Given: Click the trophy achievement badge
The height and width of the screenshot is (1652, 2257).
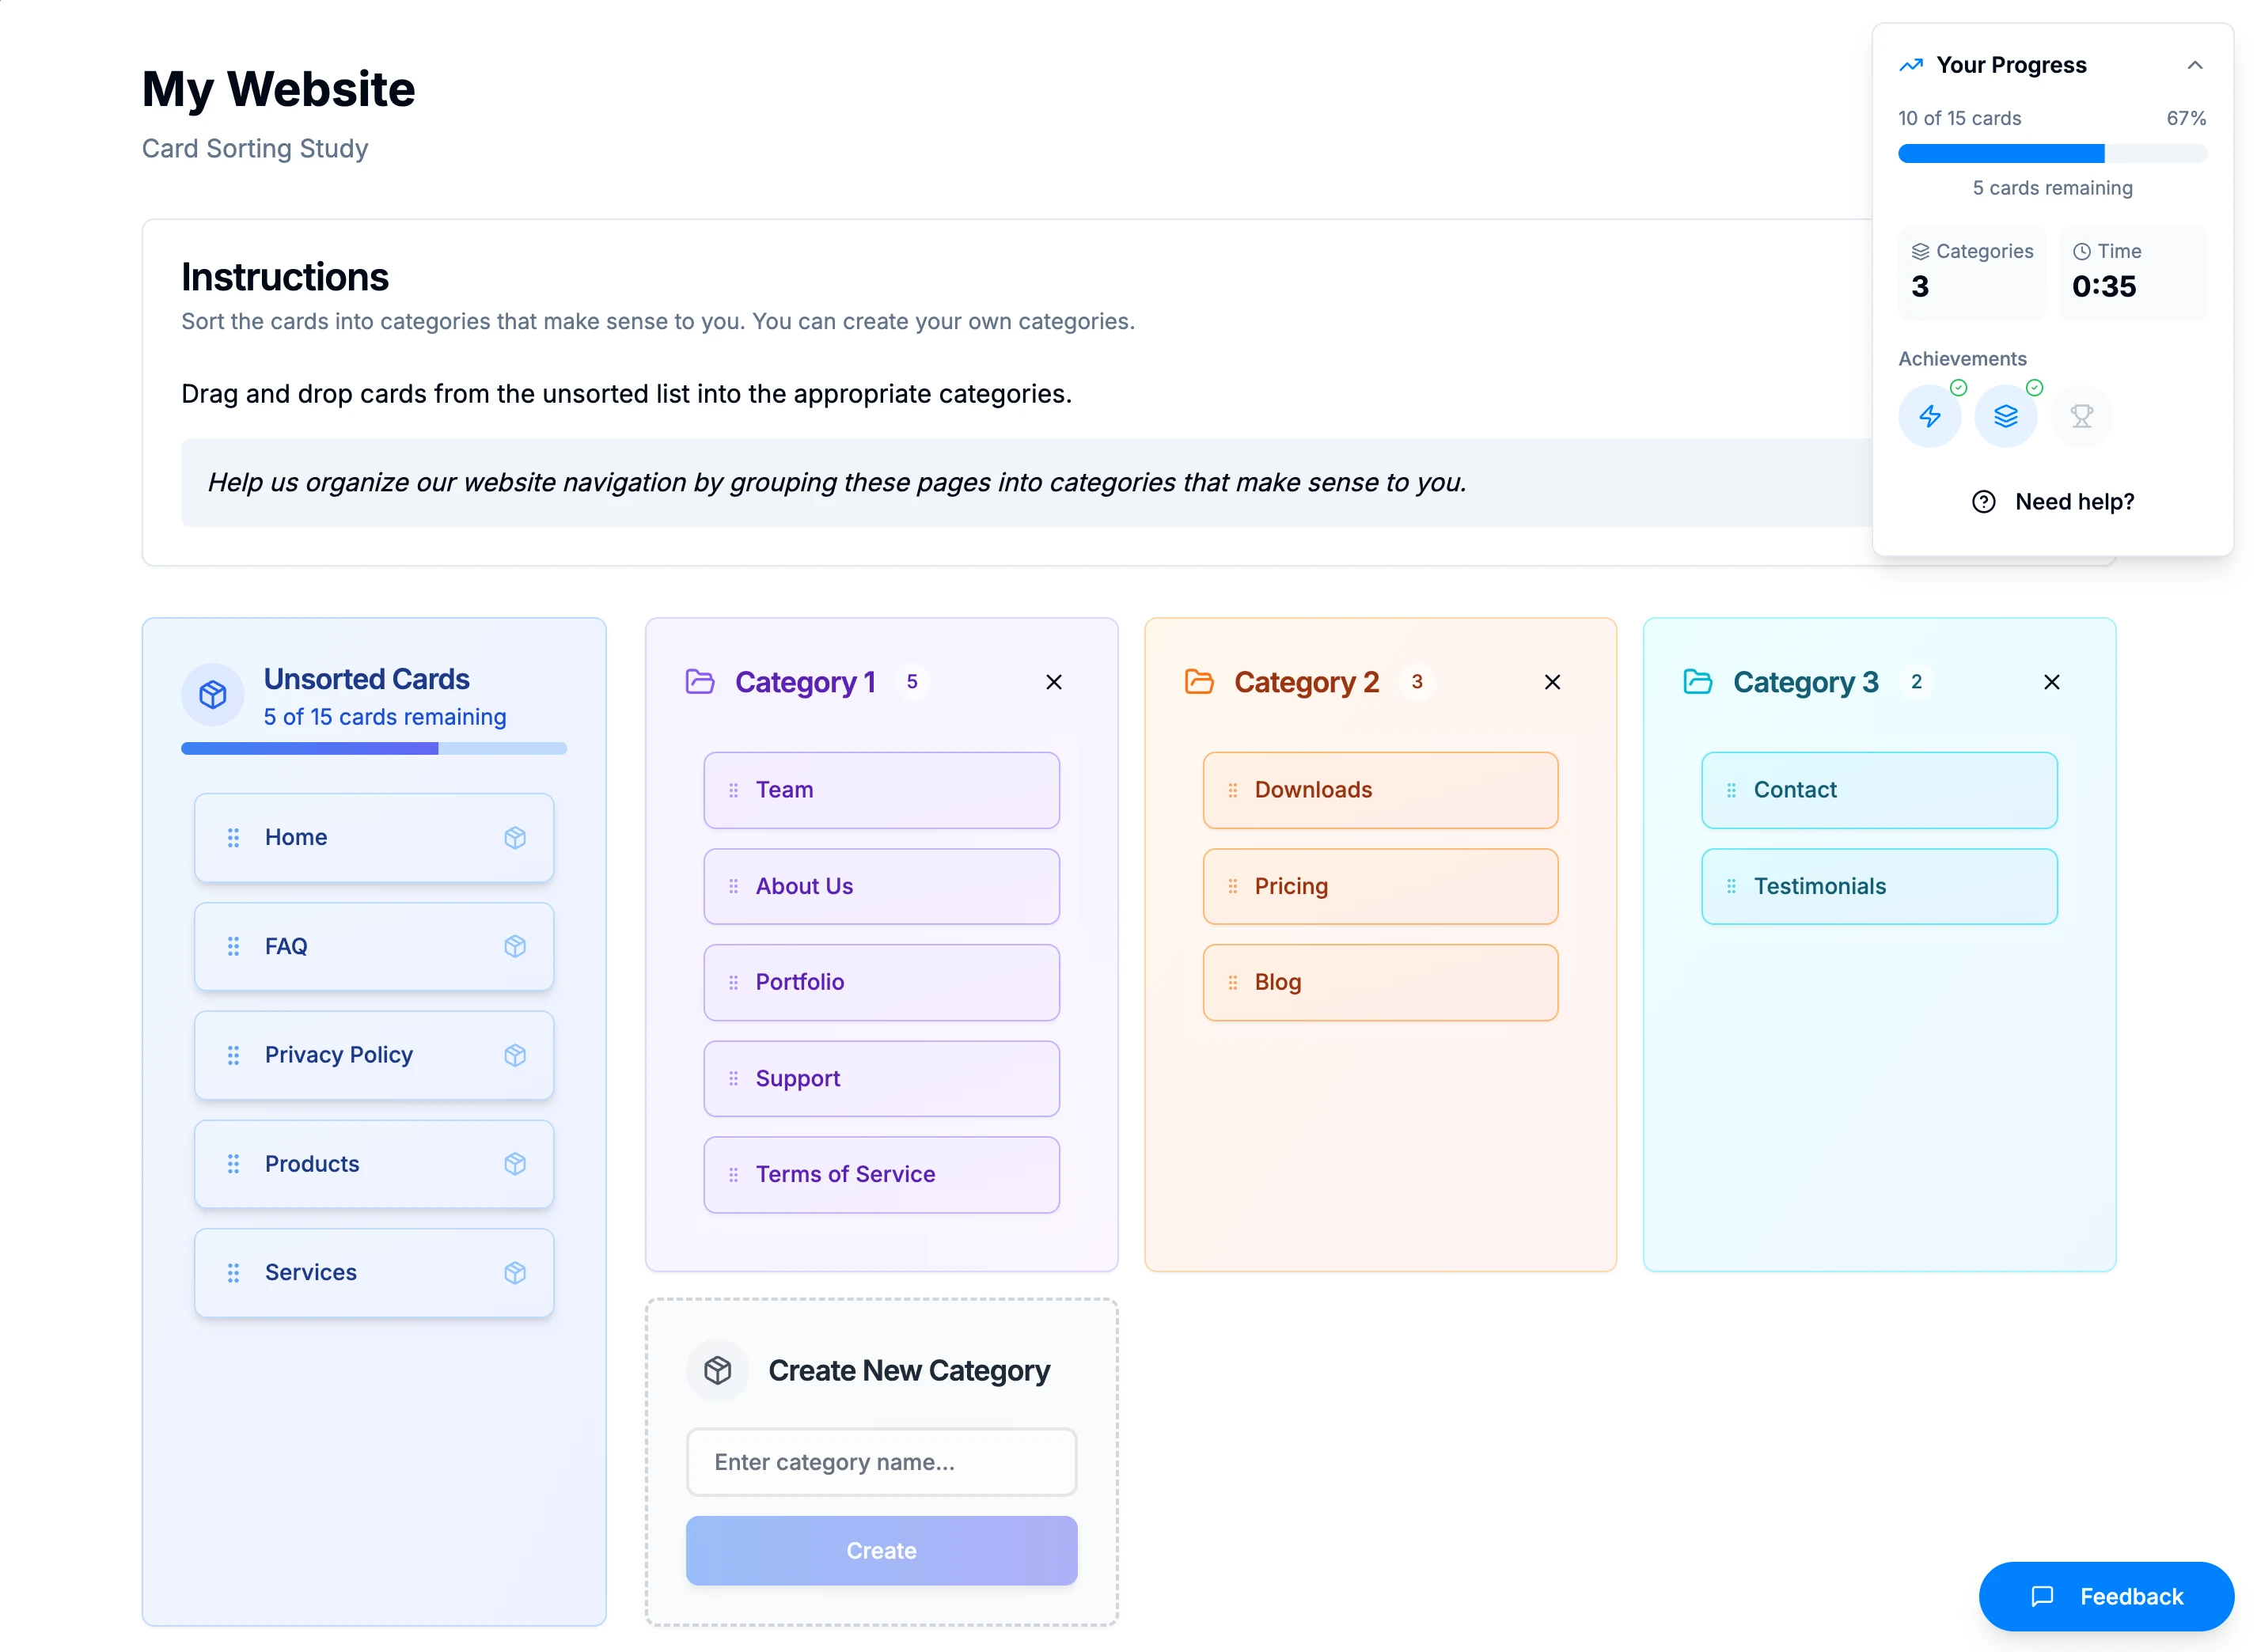Looking at the screenshot, I should (x=2080, y=416).
